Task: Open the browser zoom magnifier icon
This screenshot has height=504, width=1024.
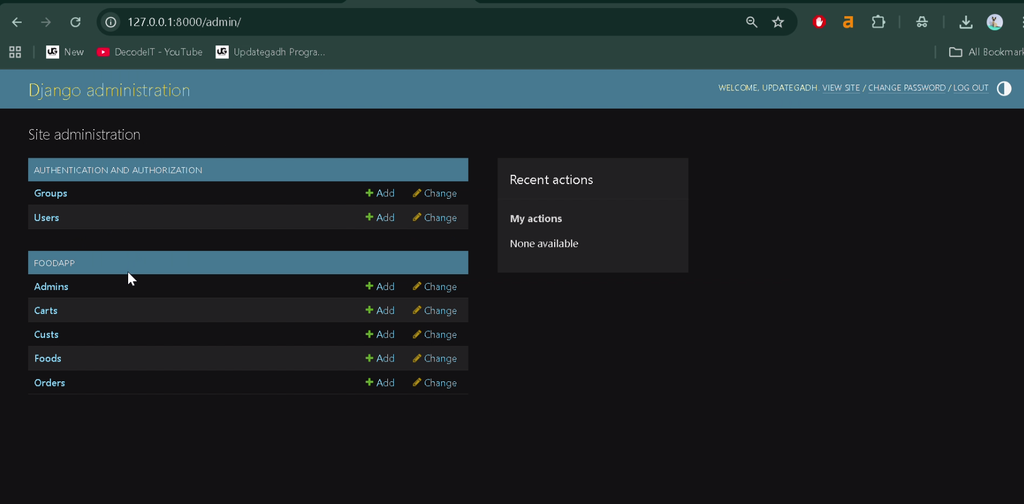Action: 752,22
